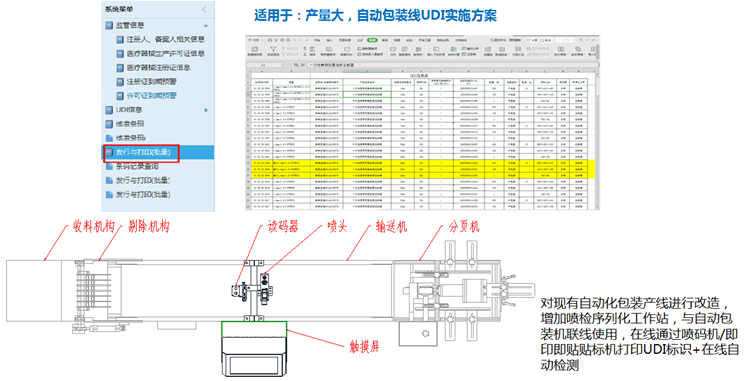Viewport: 750px width, 381px height.
Task: Click the icon next to UDI信息
Action: point(109,110)
